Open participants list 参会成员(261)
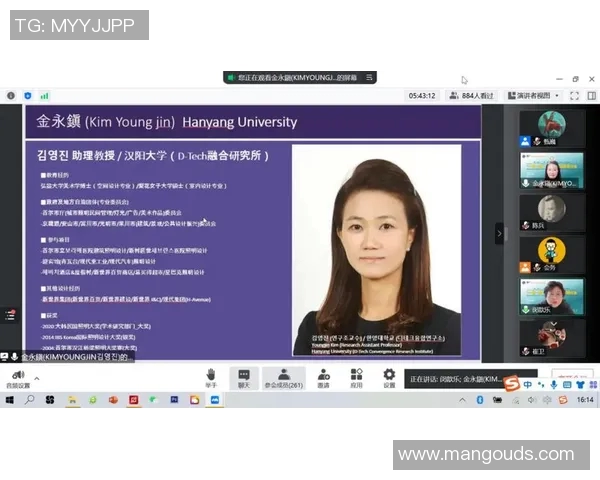The height and width of the screenshot is (480, 600). (x=284, y=378)
